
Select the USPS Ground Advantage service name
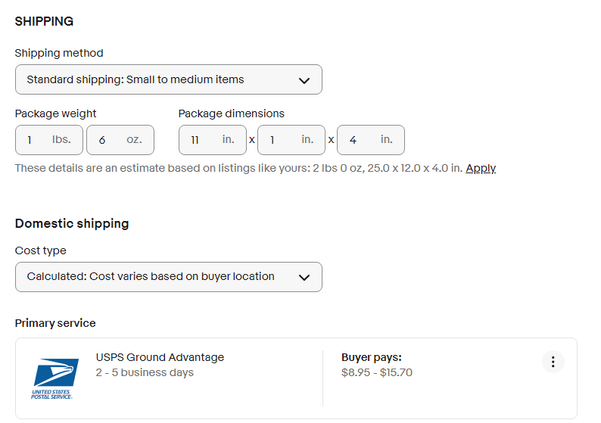click(x=160, y=357)
